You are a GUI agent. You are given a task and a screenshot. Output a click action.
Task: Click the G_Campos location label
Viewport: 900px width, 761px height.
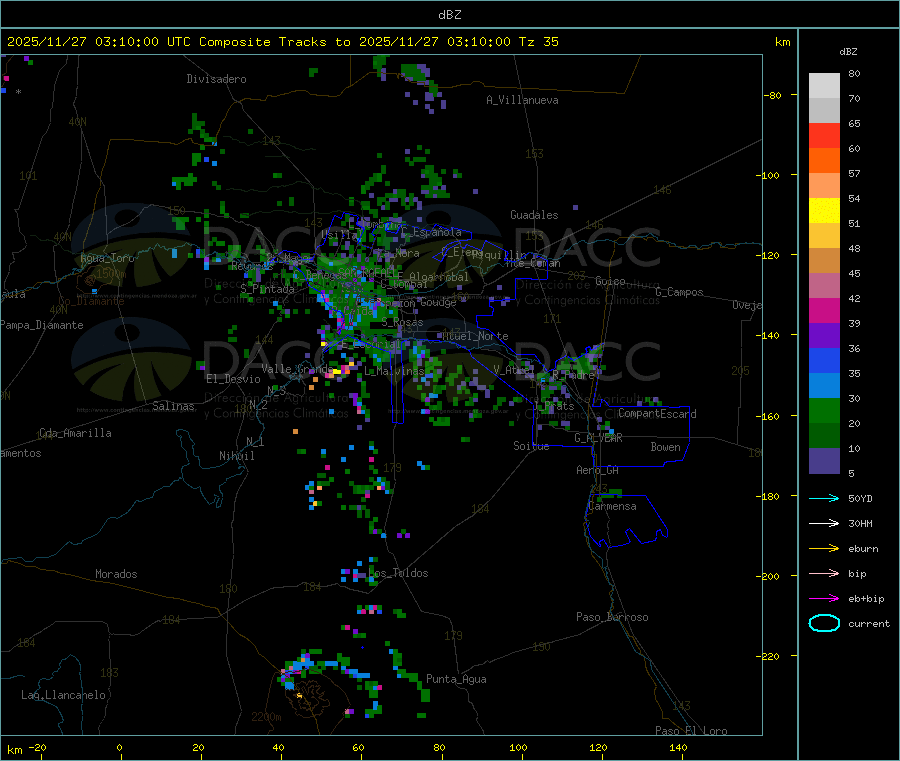679,292
